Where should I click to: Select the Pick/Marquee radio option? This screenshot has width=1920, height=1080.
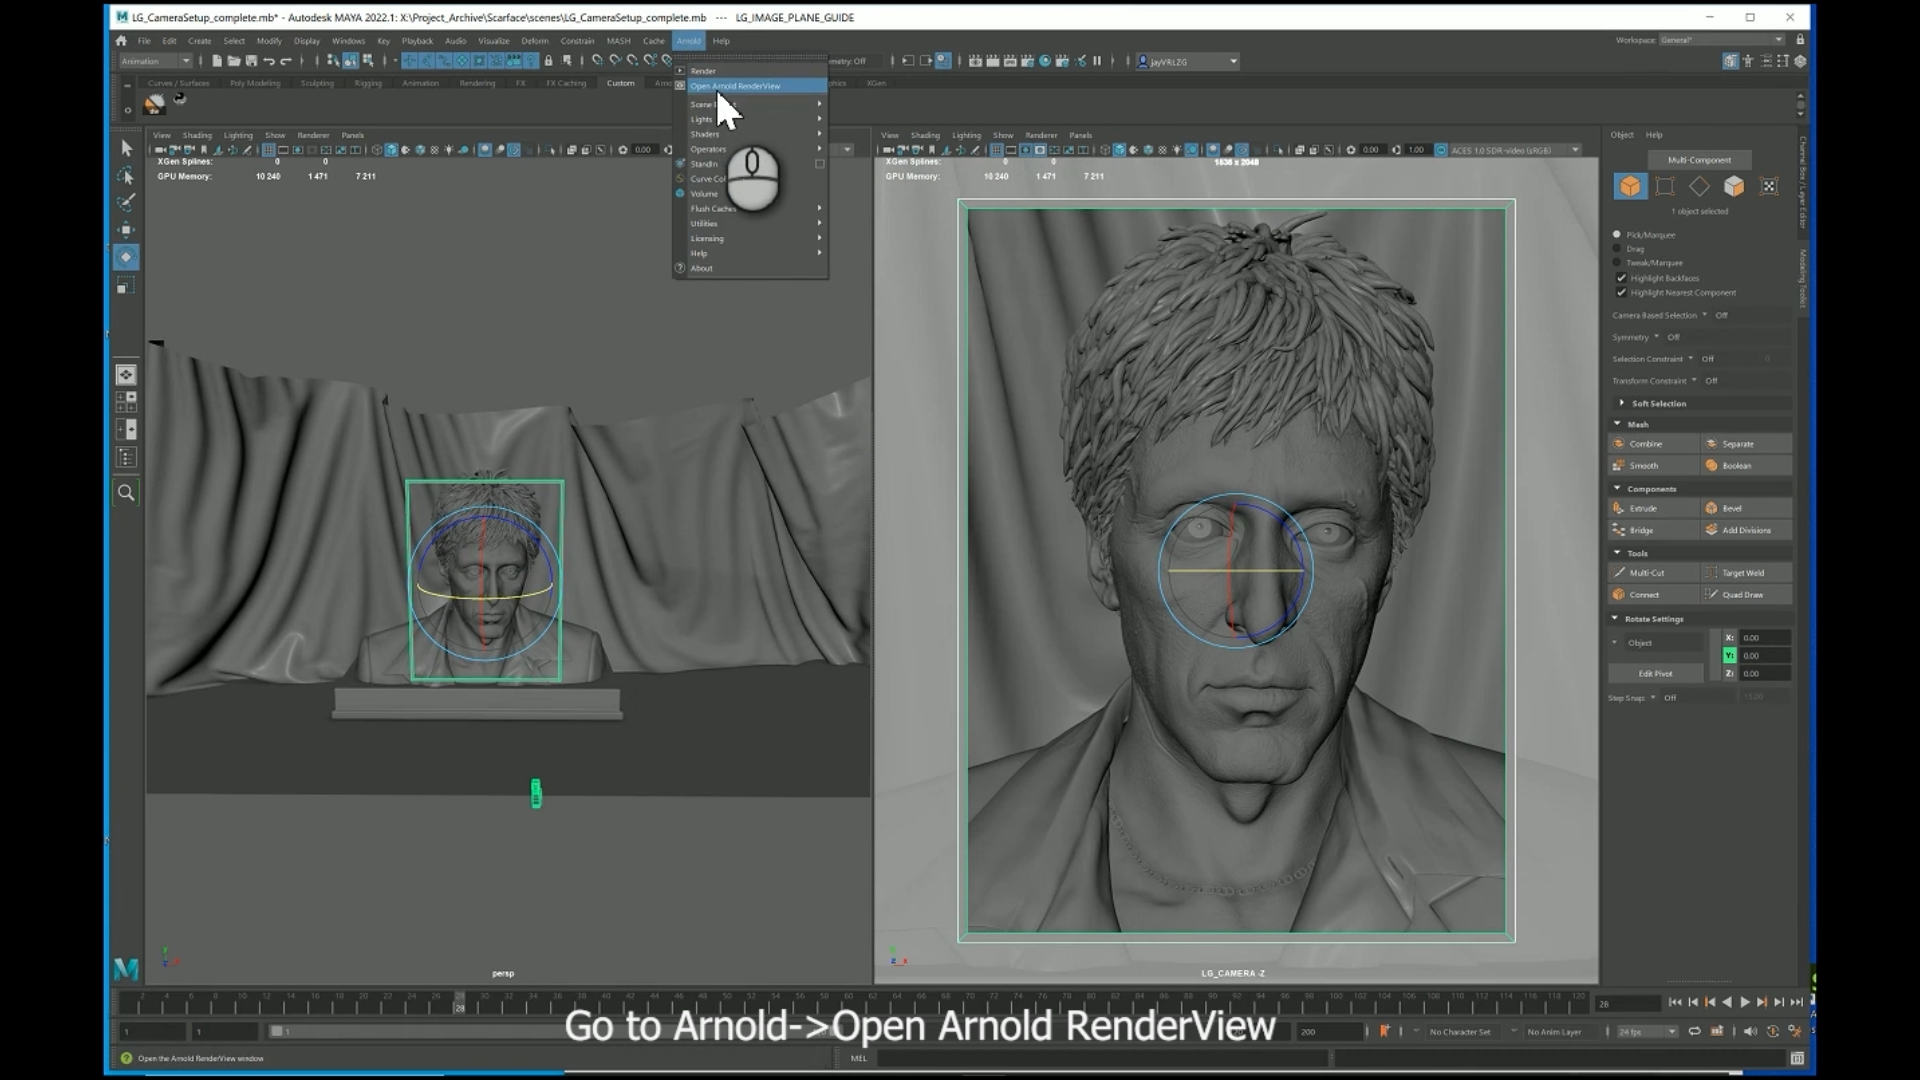click(1617, 235)
